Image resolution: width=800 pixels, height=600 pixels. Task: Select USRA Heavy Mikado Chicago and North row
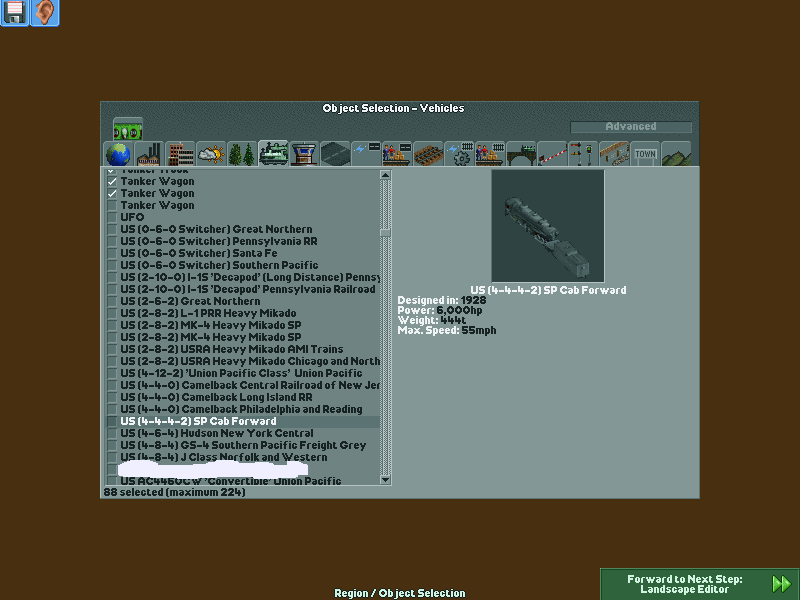[x=242, y=361]
